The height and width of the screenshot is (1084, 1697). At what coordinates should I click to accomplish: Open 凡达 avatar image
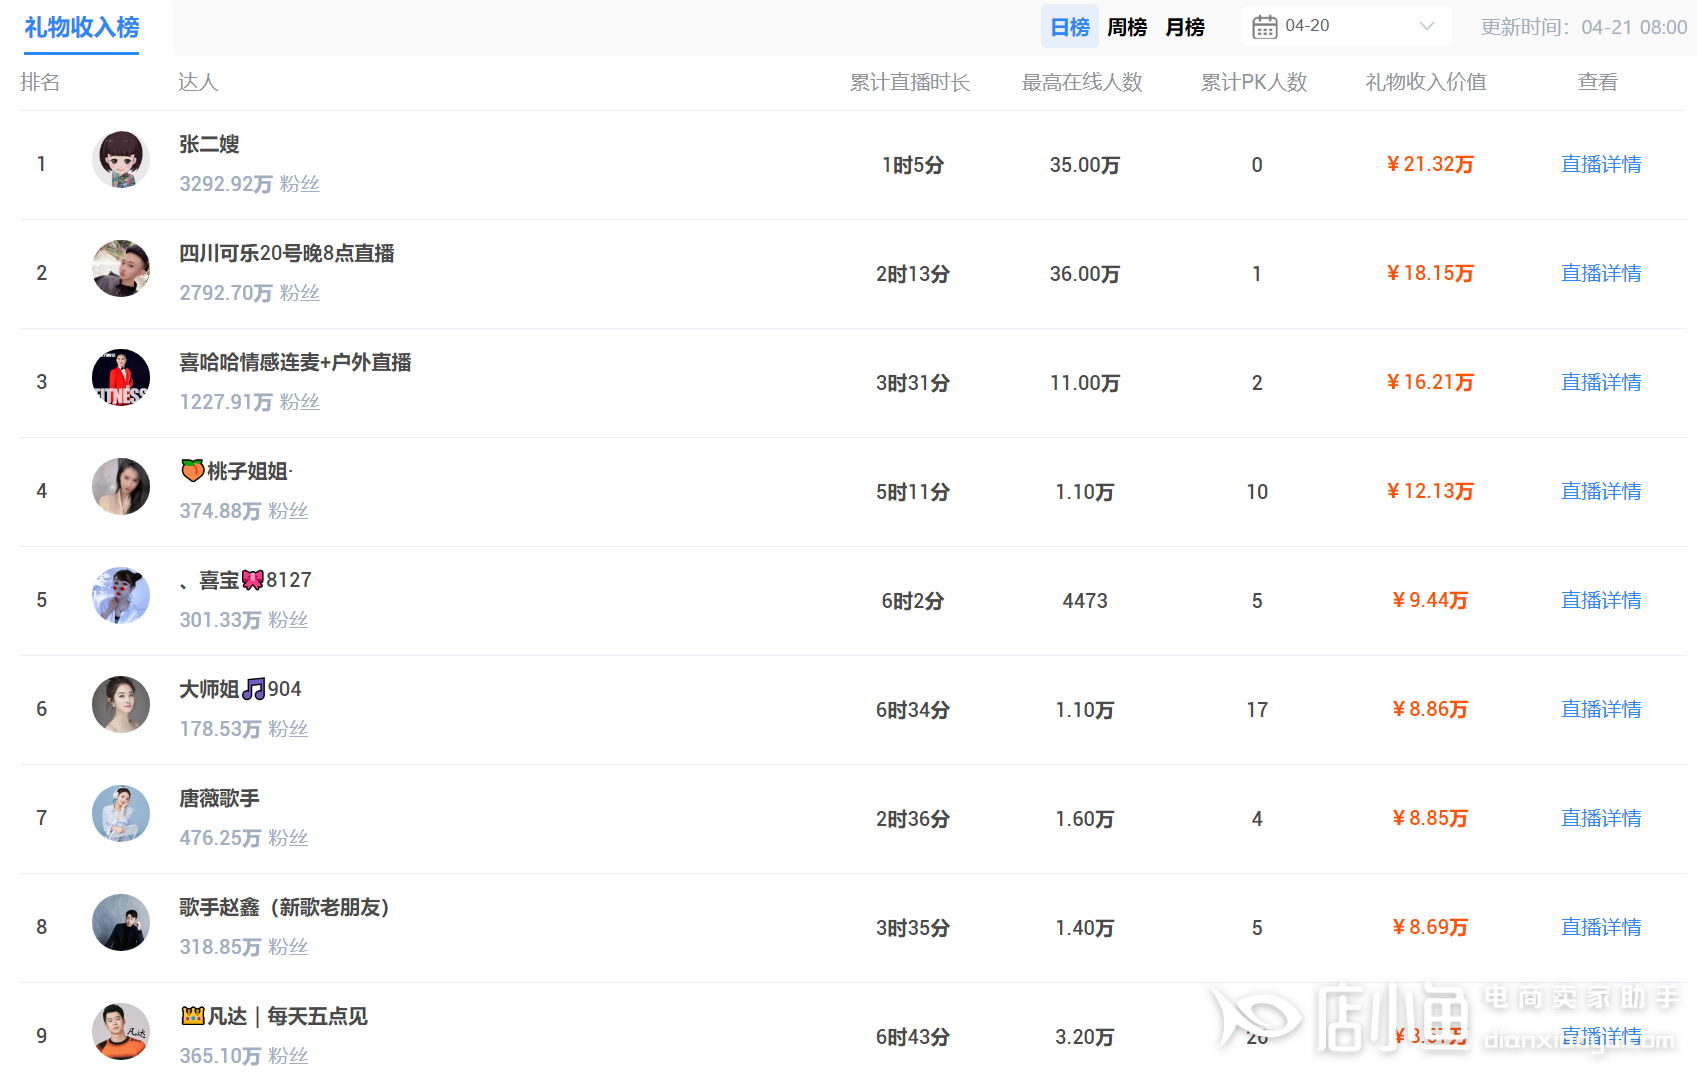[121, 1031]
